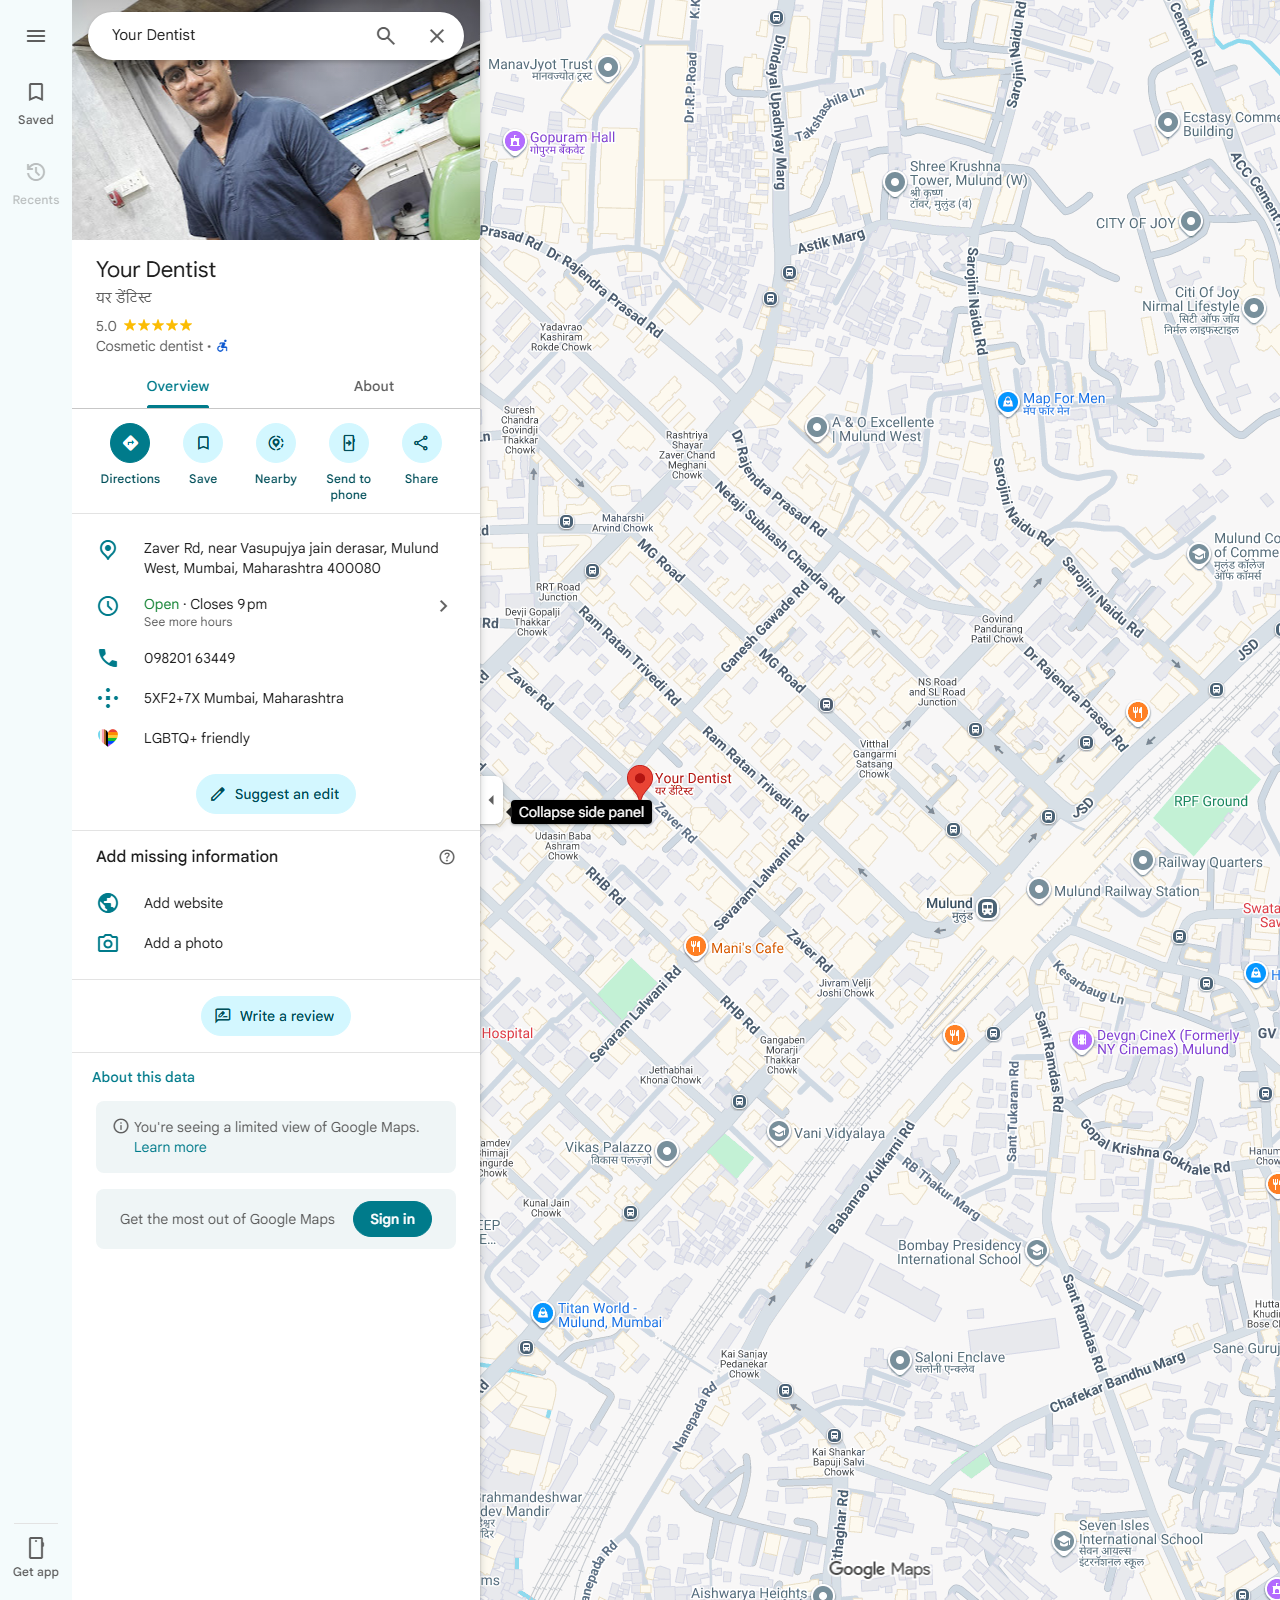Click Mani's Cafe restaurant marker
This screenshot has height=1600, width=1280.
[x=696, y=946]
